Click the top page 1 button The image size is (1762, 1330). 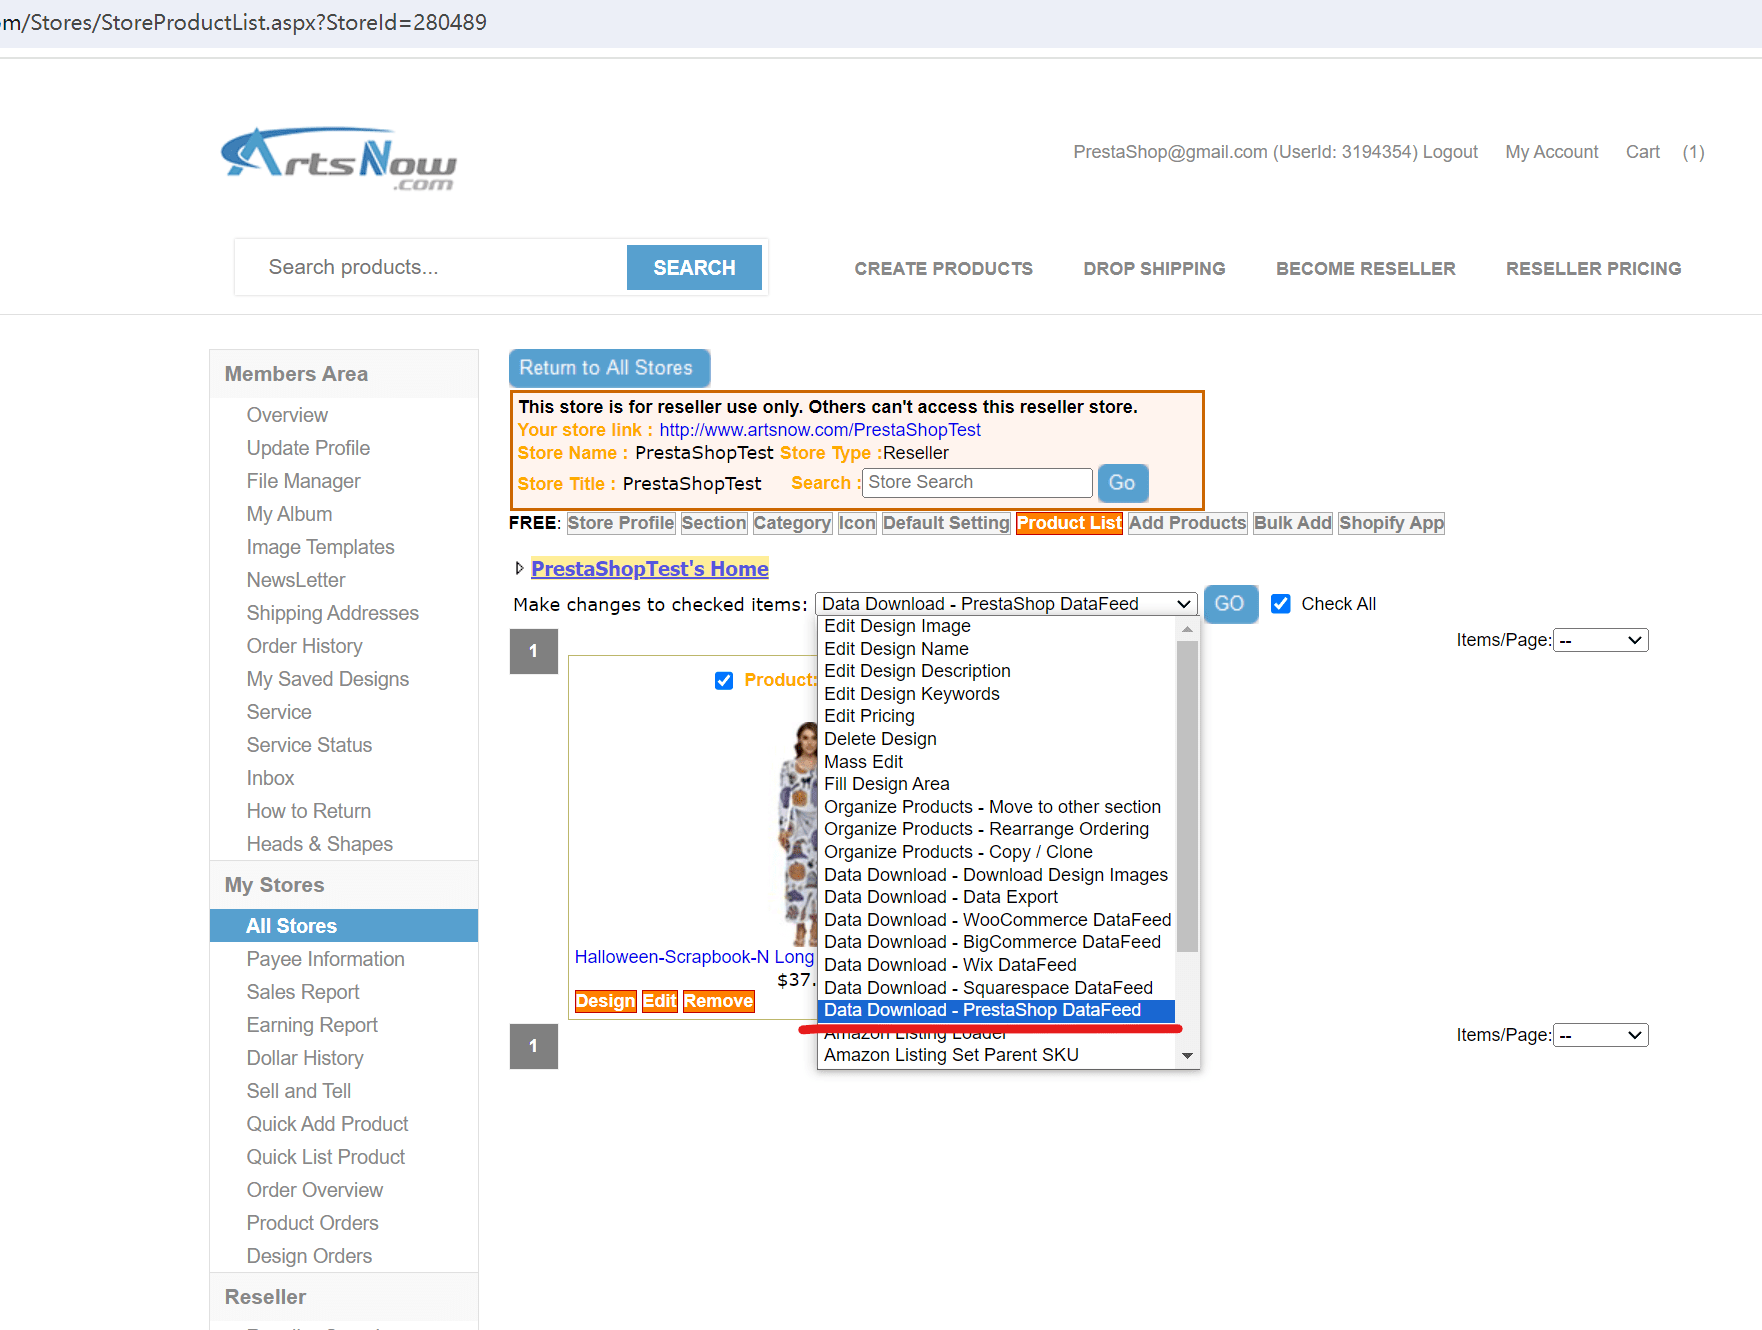pos(533,651)
